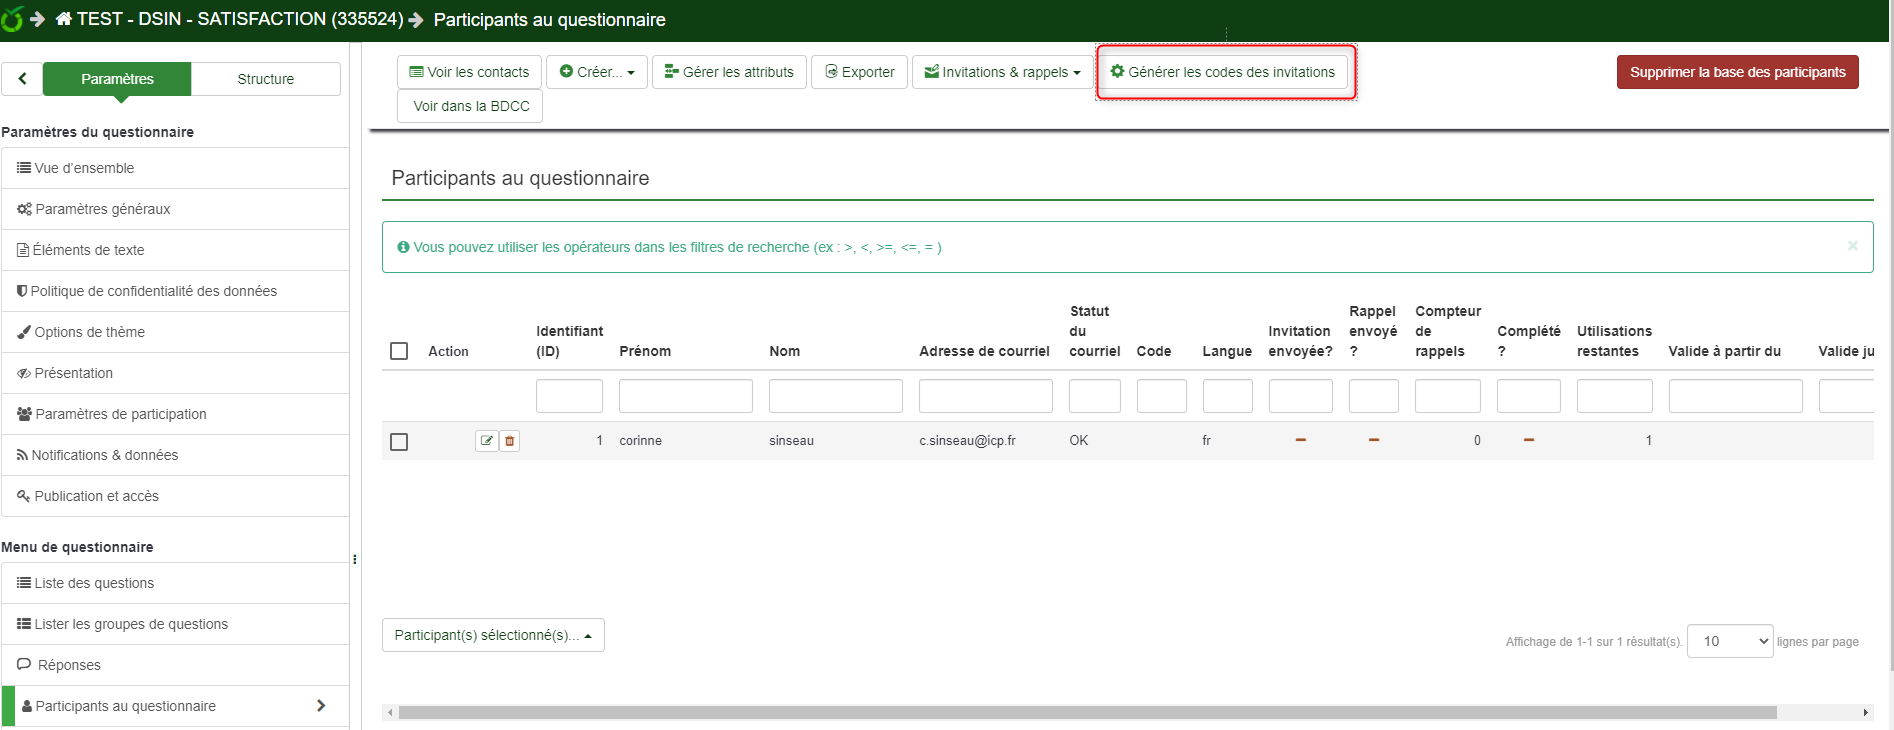1894x730 pixels.
Task: Click the right arrow of the horizontal scrollbar
Action: click(x=1865, y=713)
